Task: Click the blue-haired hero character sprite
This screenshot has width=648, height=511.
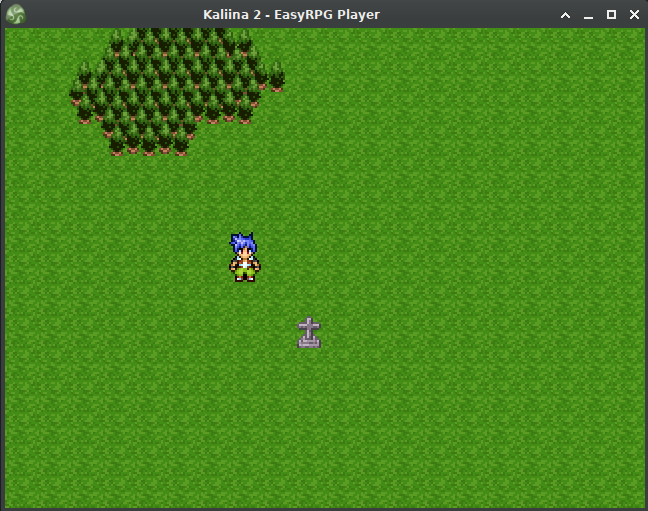Action: pyautogui.click(x=245, y=257)
